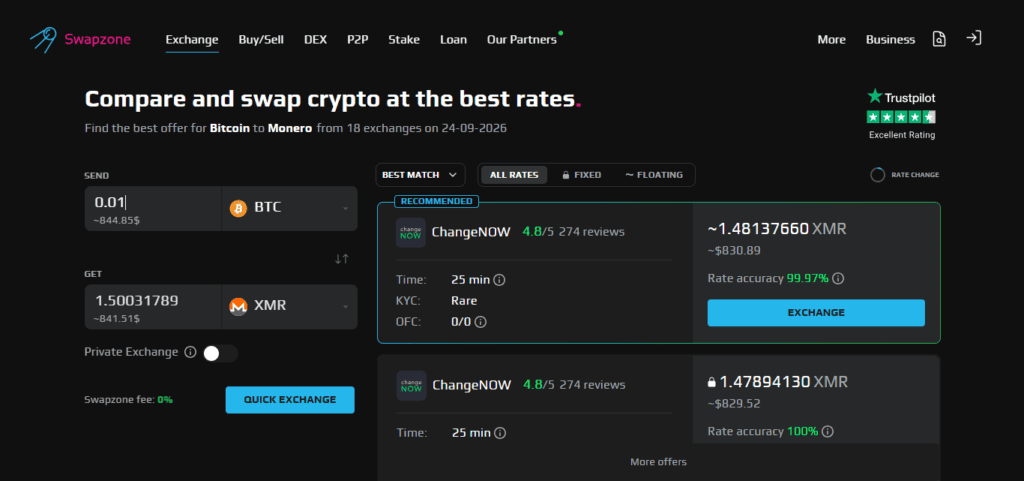The width and height of the screenshot is (1024, 481).
Task: Open the Stake menu item
Action: (x=404, y=40)
